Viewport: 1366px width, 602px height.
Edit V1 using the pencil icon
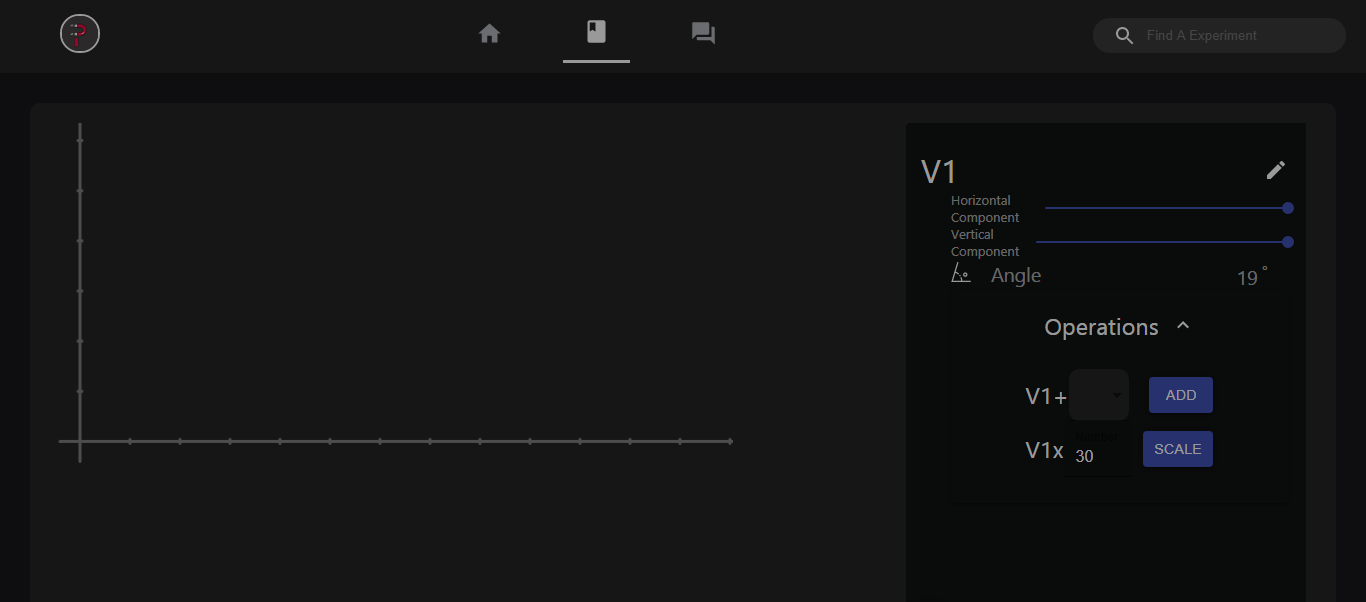[x=1275, y=170]
